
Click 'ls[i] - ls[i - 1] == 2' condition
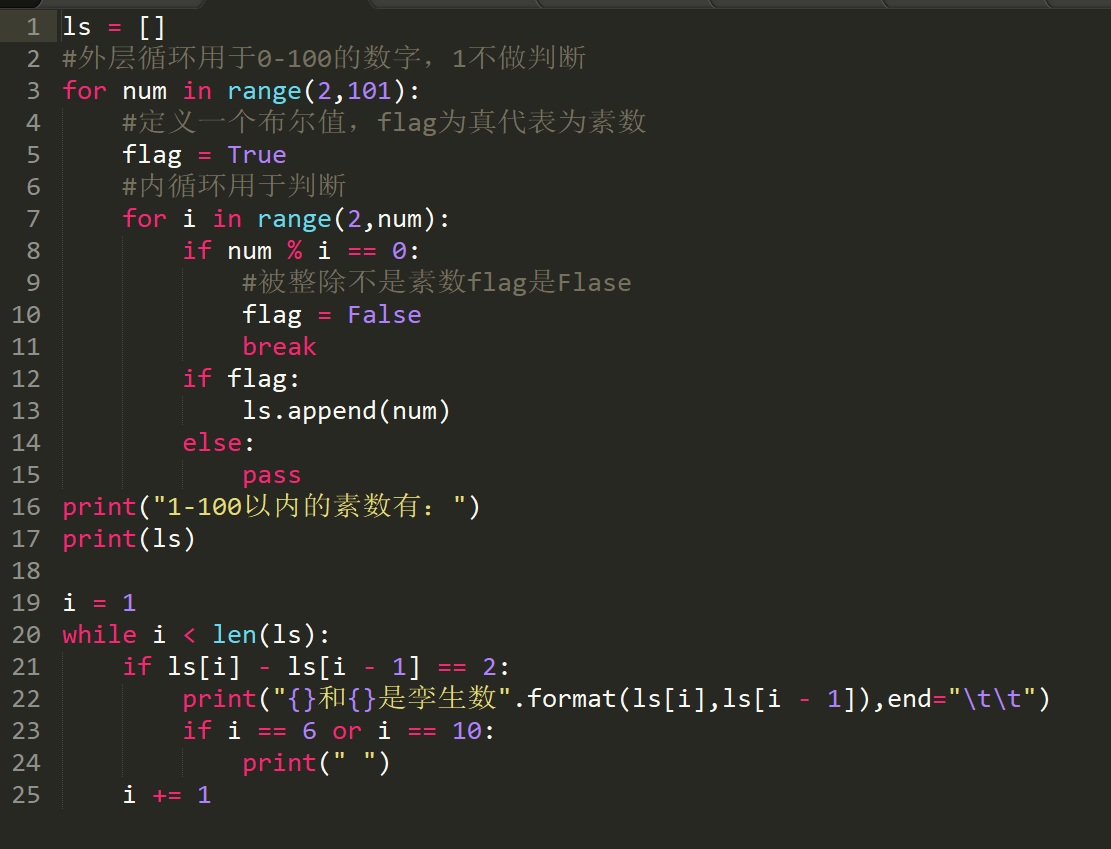pos(332,667)
